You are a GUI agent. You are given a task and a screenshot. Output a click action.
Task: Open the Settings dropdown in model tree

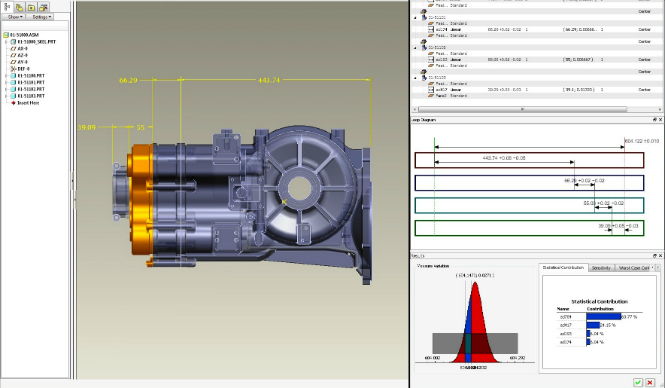click(41, 17)
